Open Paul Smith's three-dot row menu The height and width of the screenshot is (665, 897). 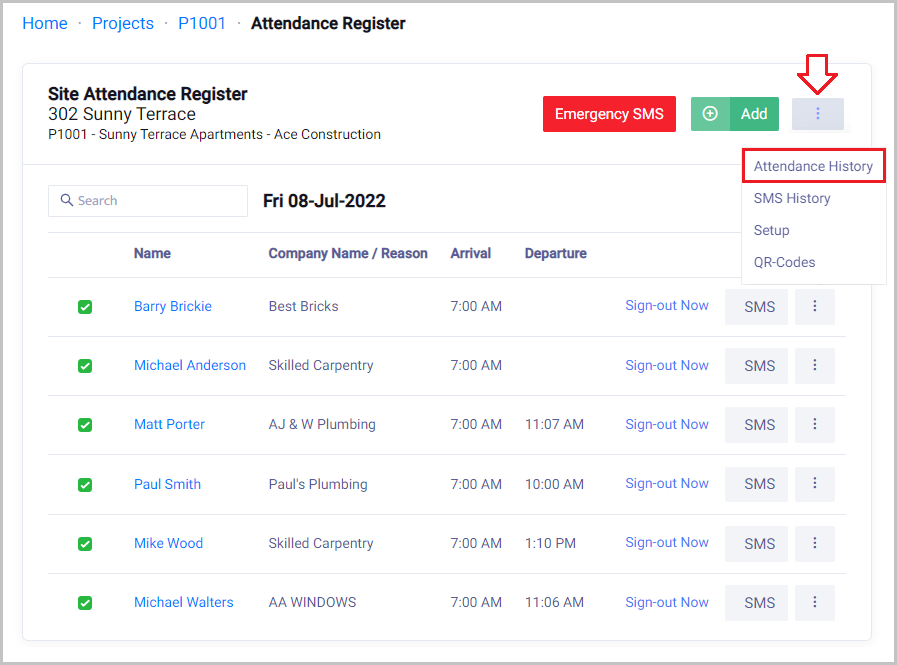(814, 484)
